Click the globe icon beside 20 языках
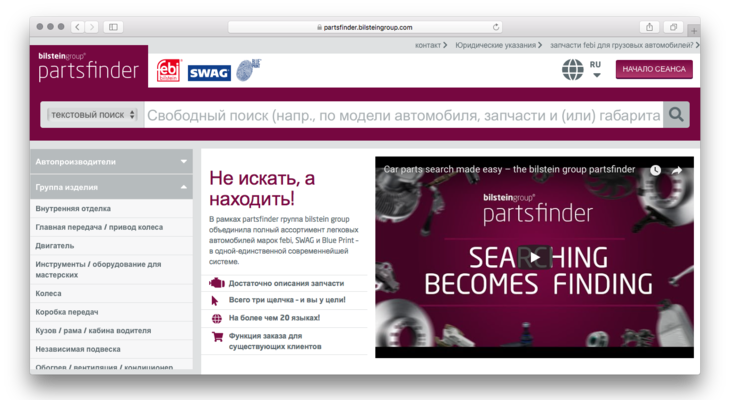Screen dimensions: 730x400 coord(216,319)
